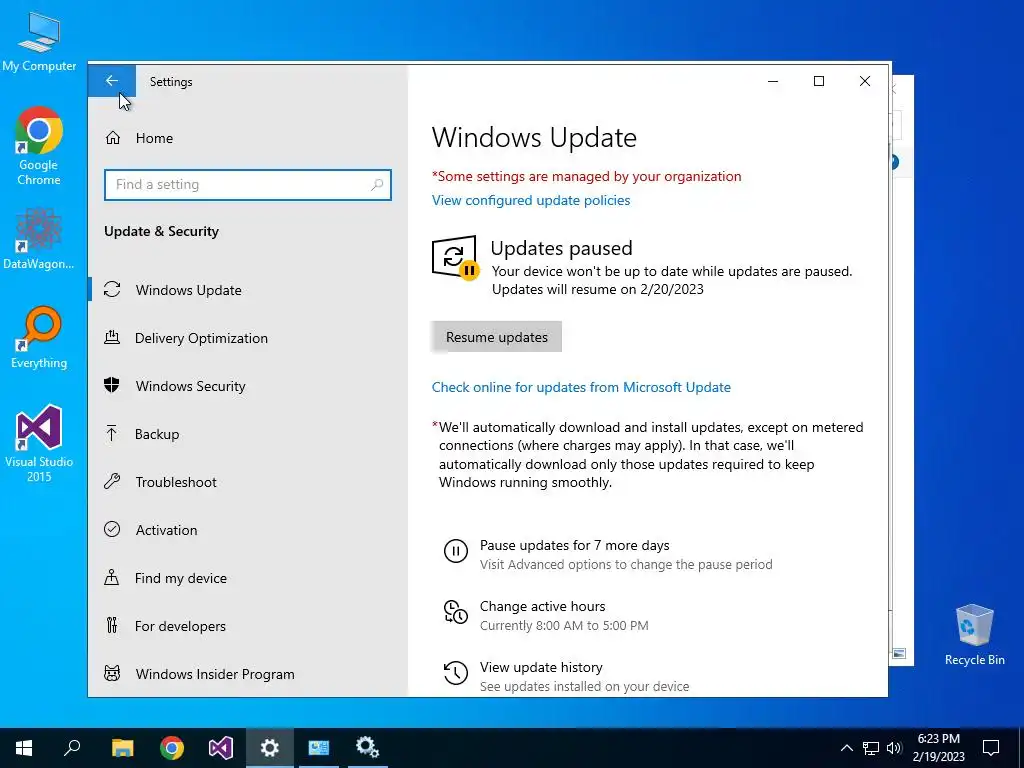Open Change active hours option
This screenshot has width=1024, height=768.
click(543, 606)
